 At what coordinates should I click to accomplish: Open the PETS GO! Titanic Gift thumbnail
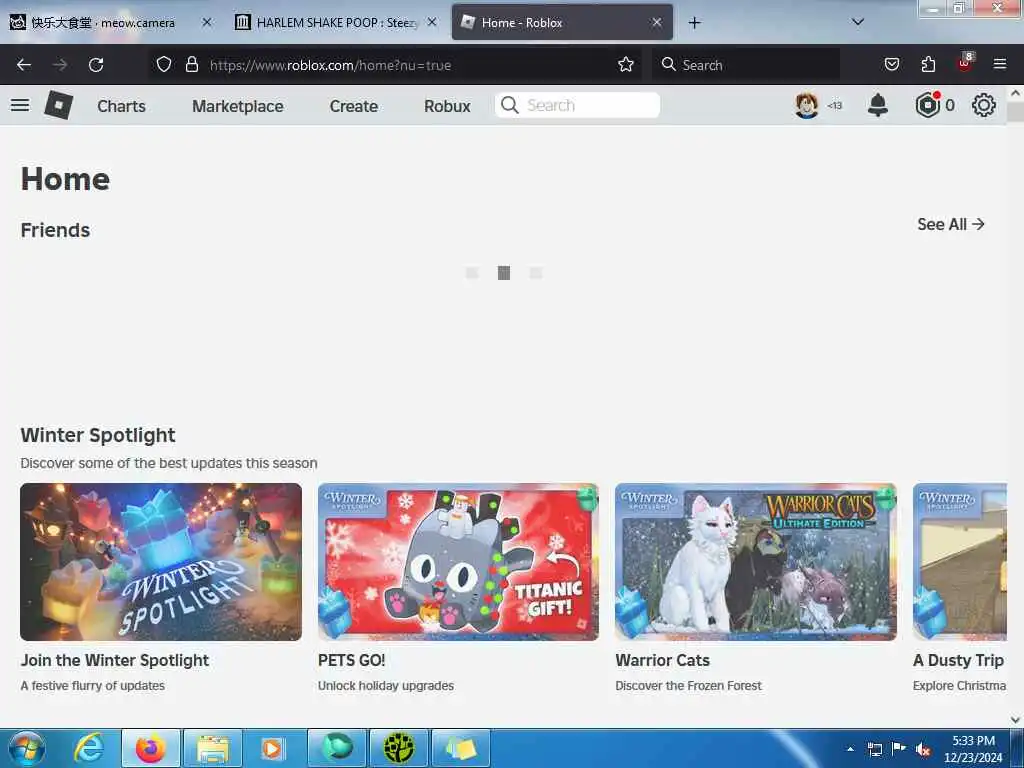(458, 562)
